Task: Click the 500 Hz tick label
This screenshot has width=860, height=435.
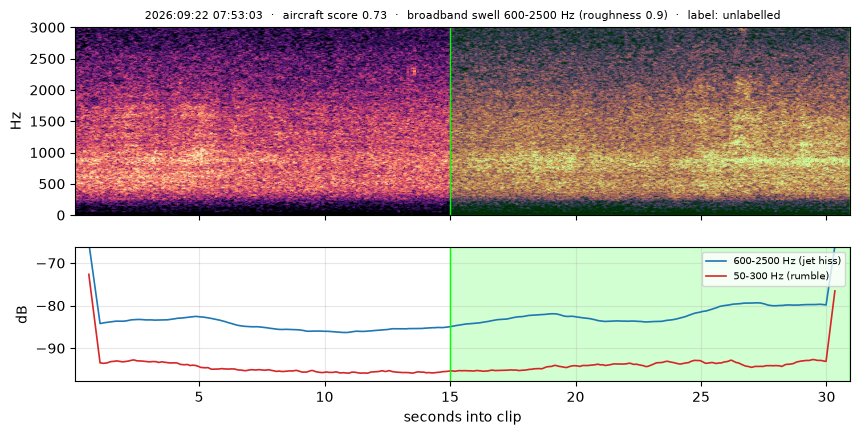Action: tap(53, 184)
